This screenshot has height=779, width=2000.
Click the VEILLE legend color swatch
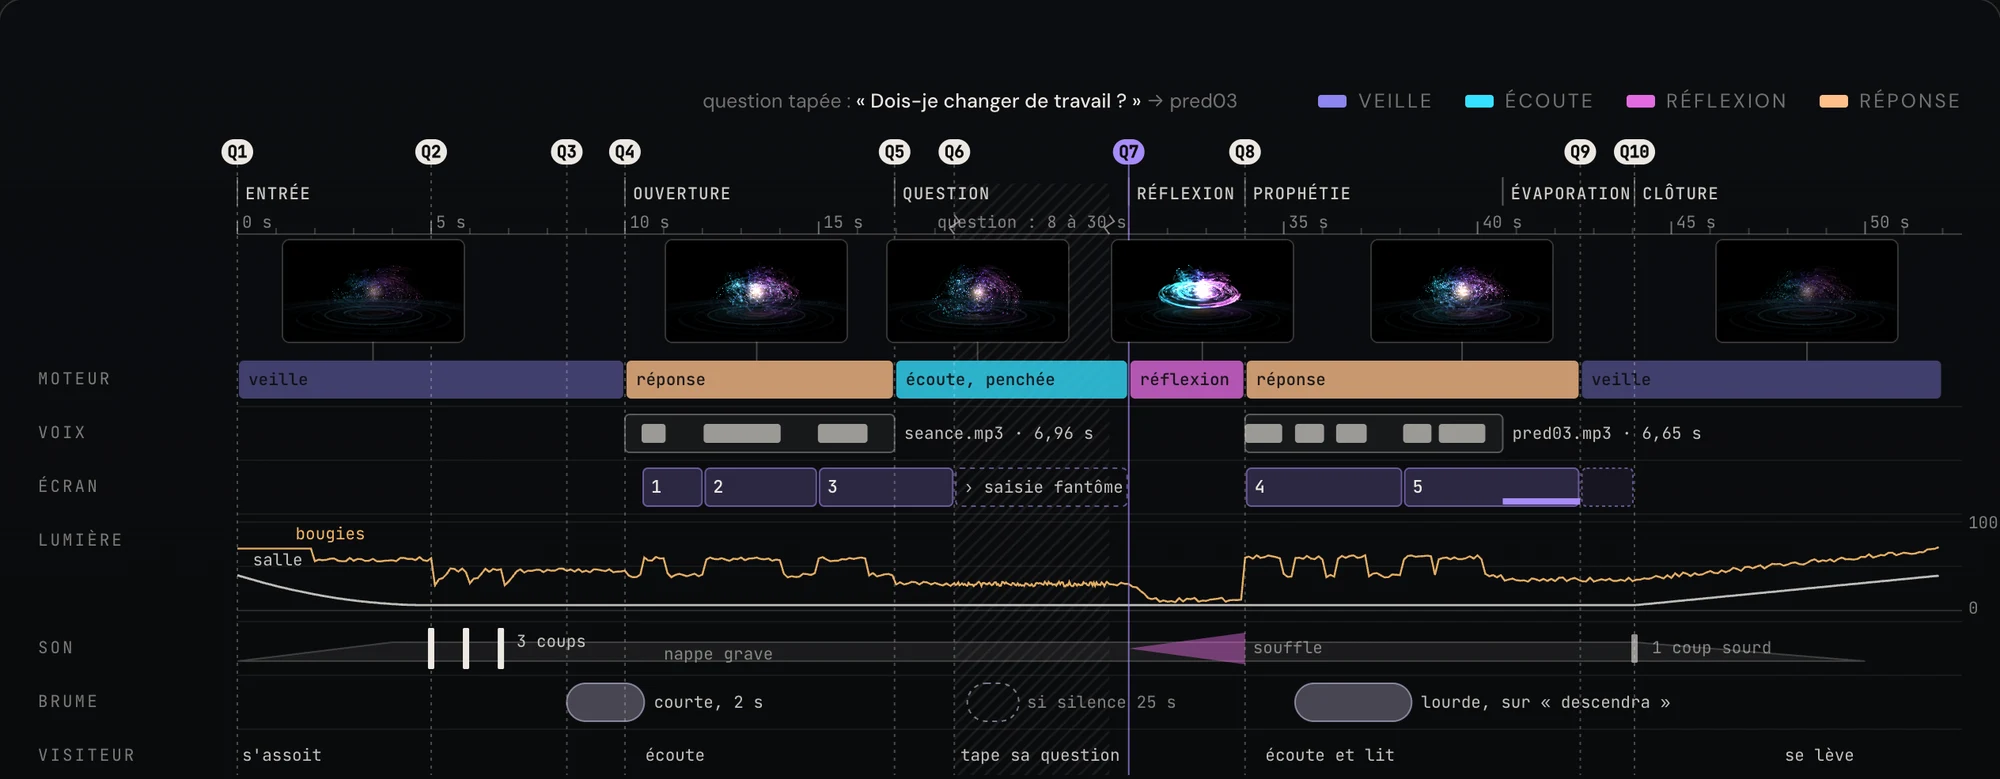pyautogui.click(x=1332, y=101)
